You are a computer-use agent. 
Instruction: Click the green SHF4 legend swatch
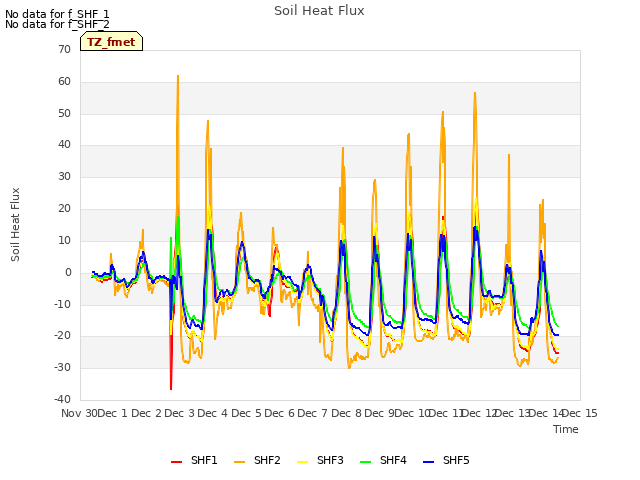[x=365, y=462]
